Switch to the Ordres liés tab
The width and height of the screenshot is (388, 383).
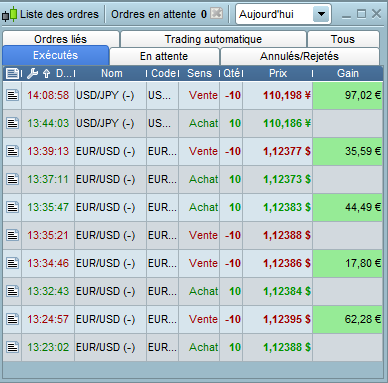tap(61, 39)
